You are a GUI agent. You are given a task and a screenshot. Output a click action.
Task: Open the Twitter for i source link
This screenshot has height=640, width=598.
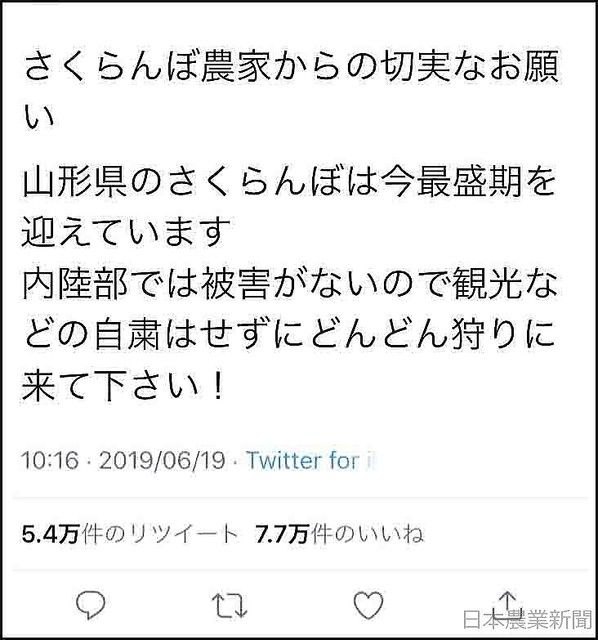click(x=310, y=461)
